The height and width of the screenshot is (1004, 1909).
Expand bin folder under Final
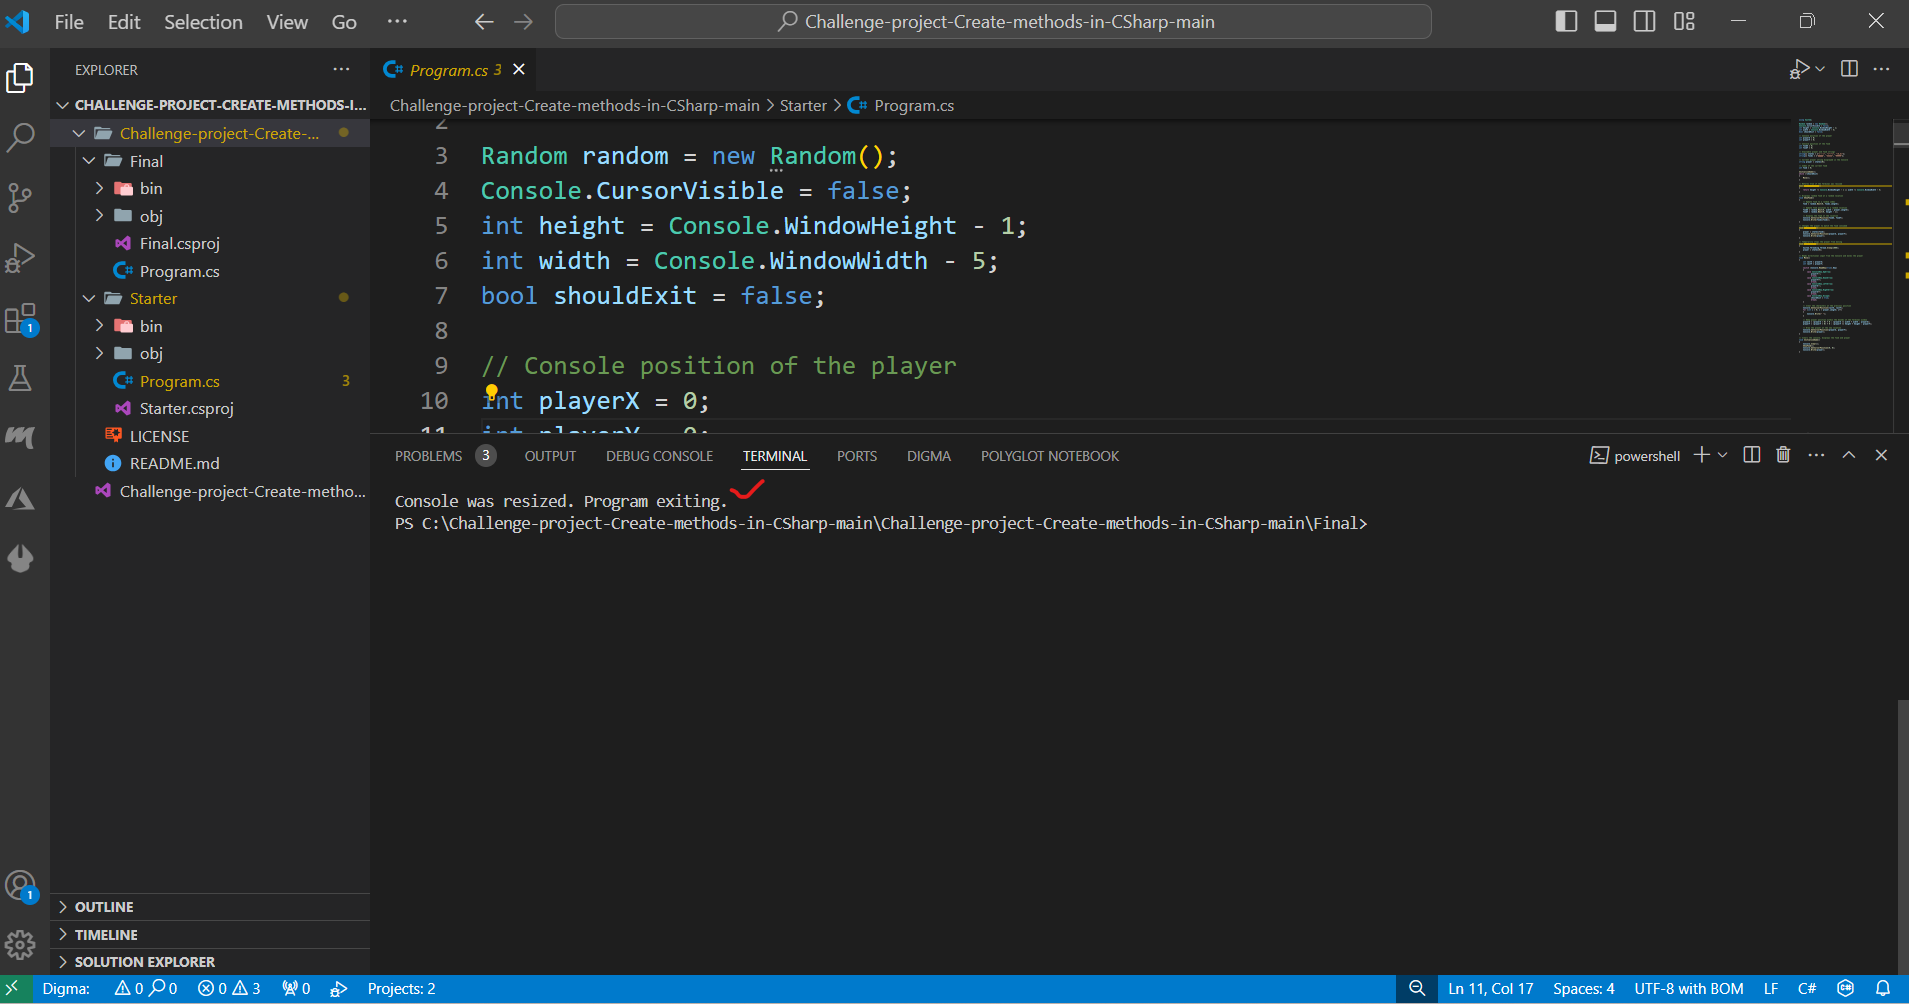(99, 188)
